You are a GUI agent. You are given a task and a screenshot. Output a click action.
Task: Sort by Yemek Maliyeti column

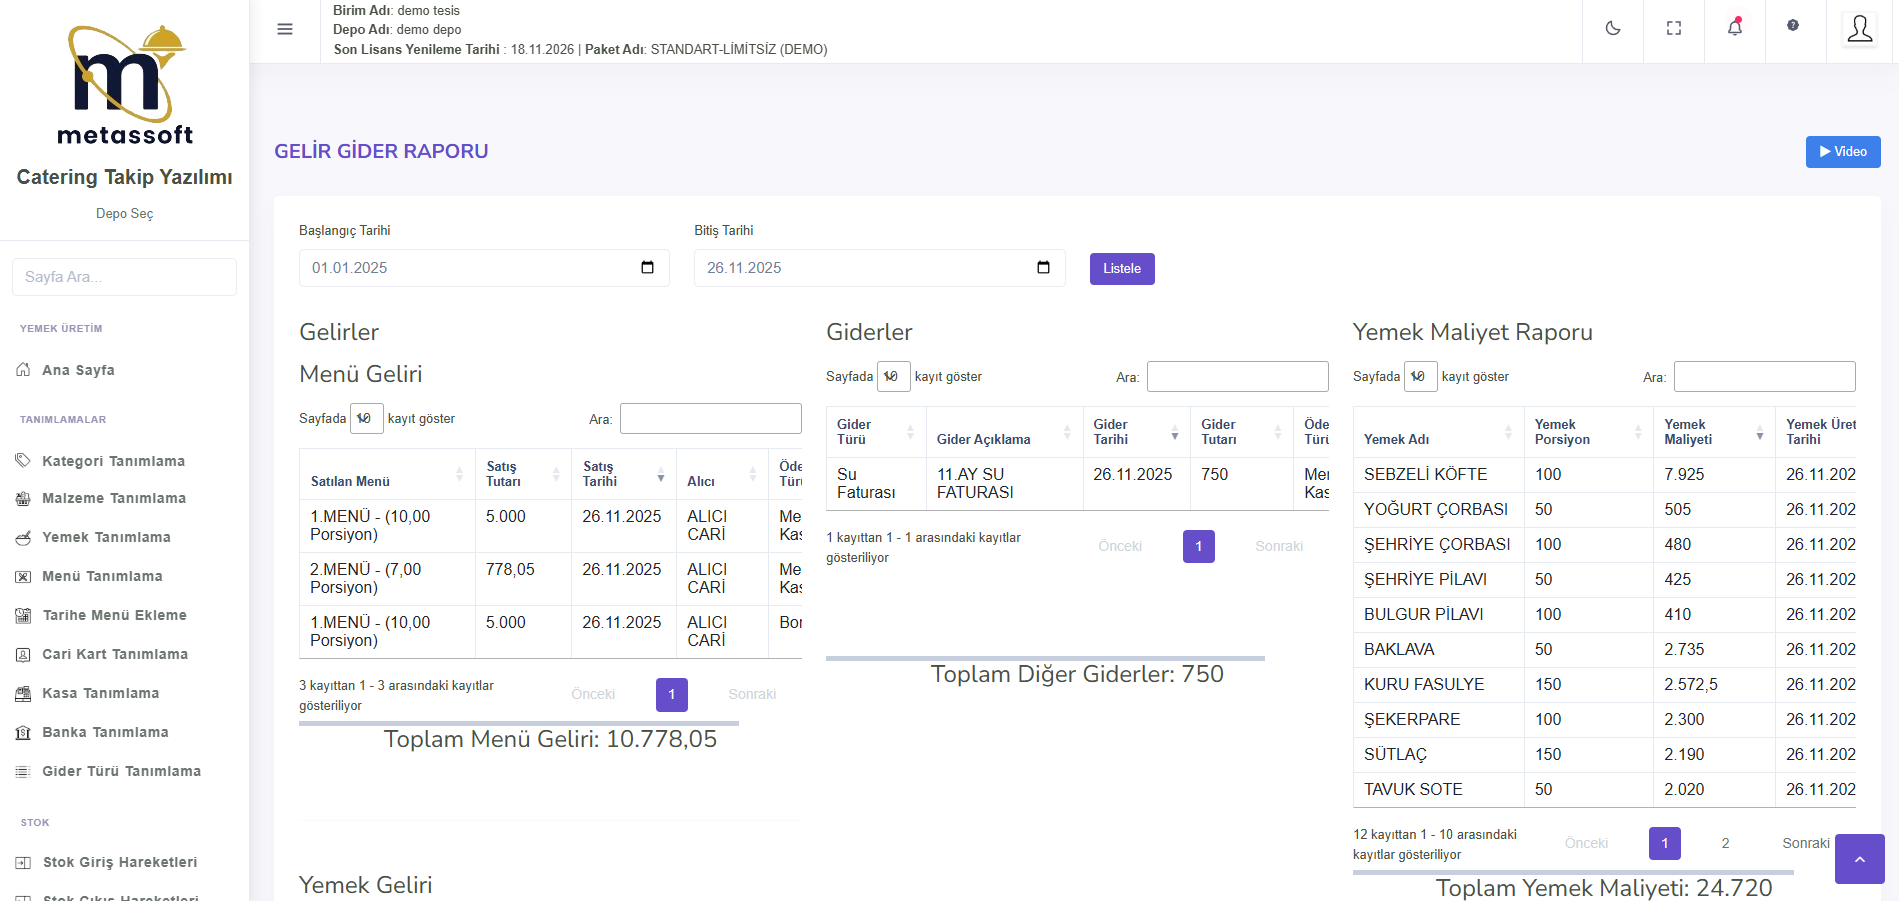pos(1712,432)
